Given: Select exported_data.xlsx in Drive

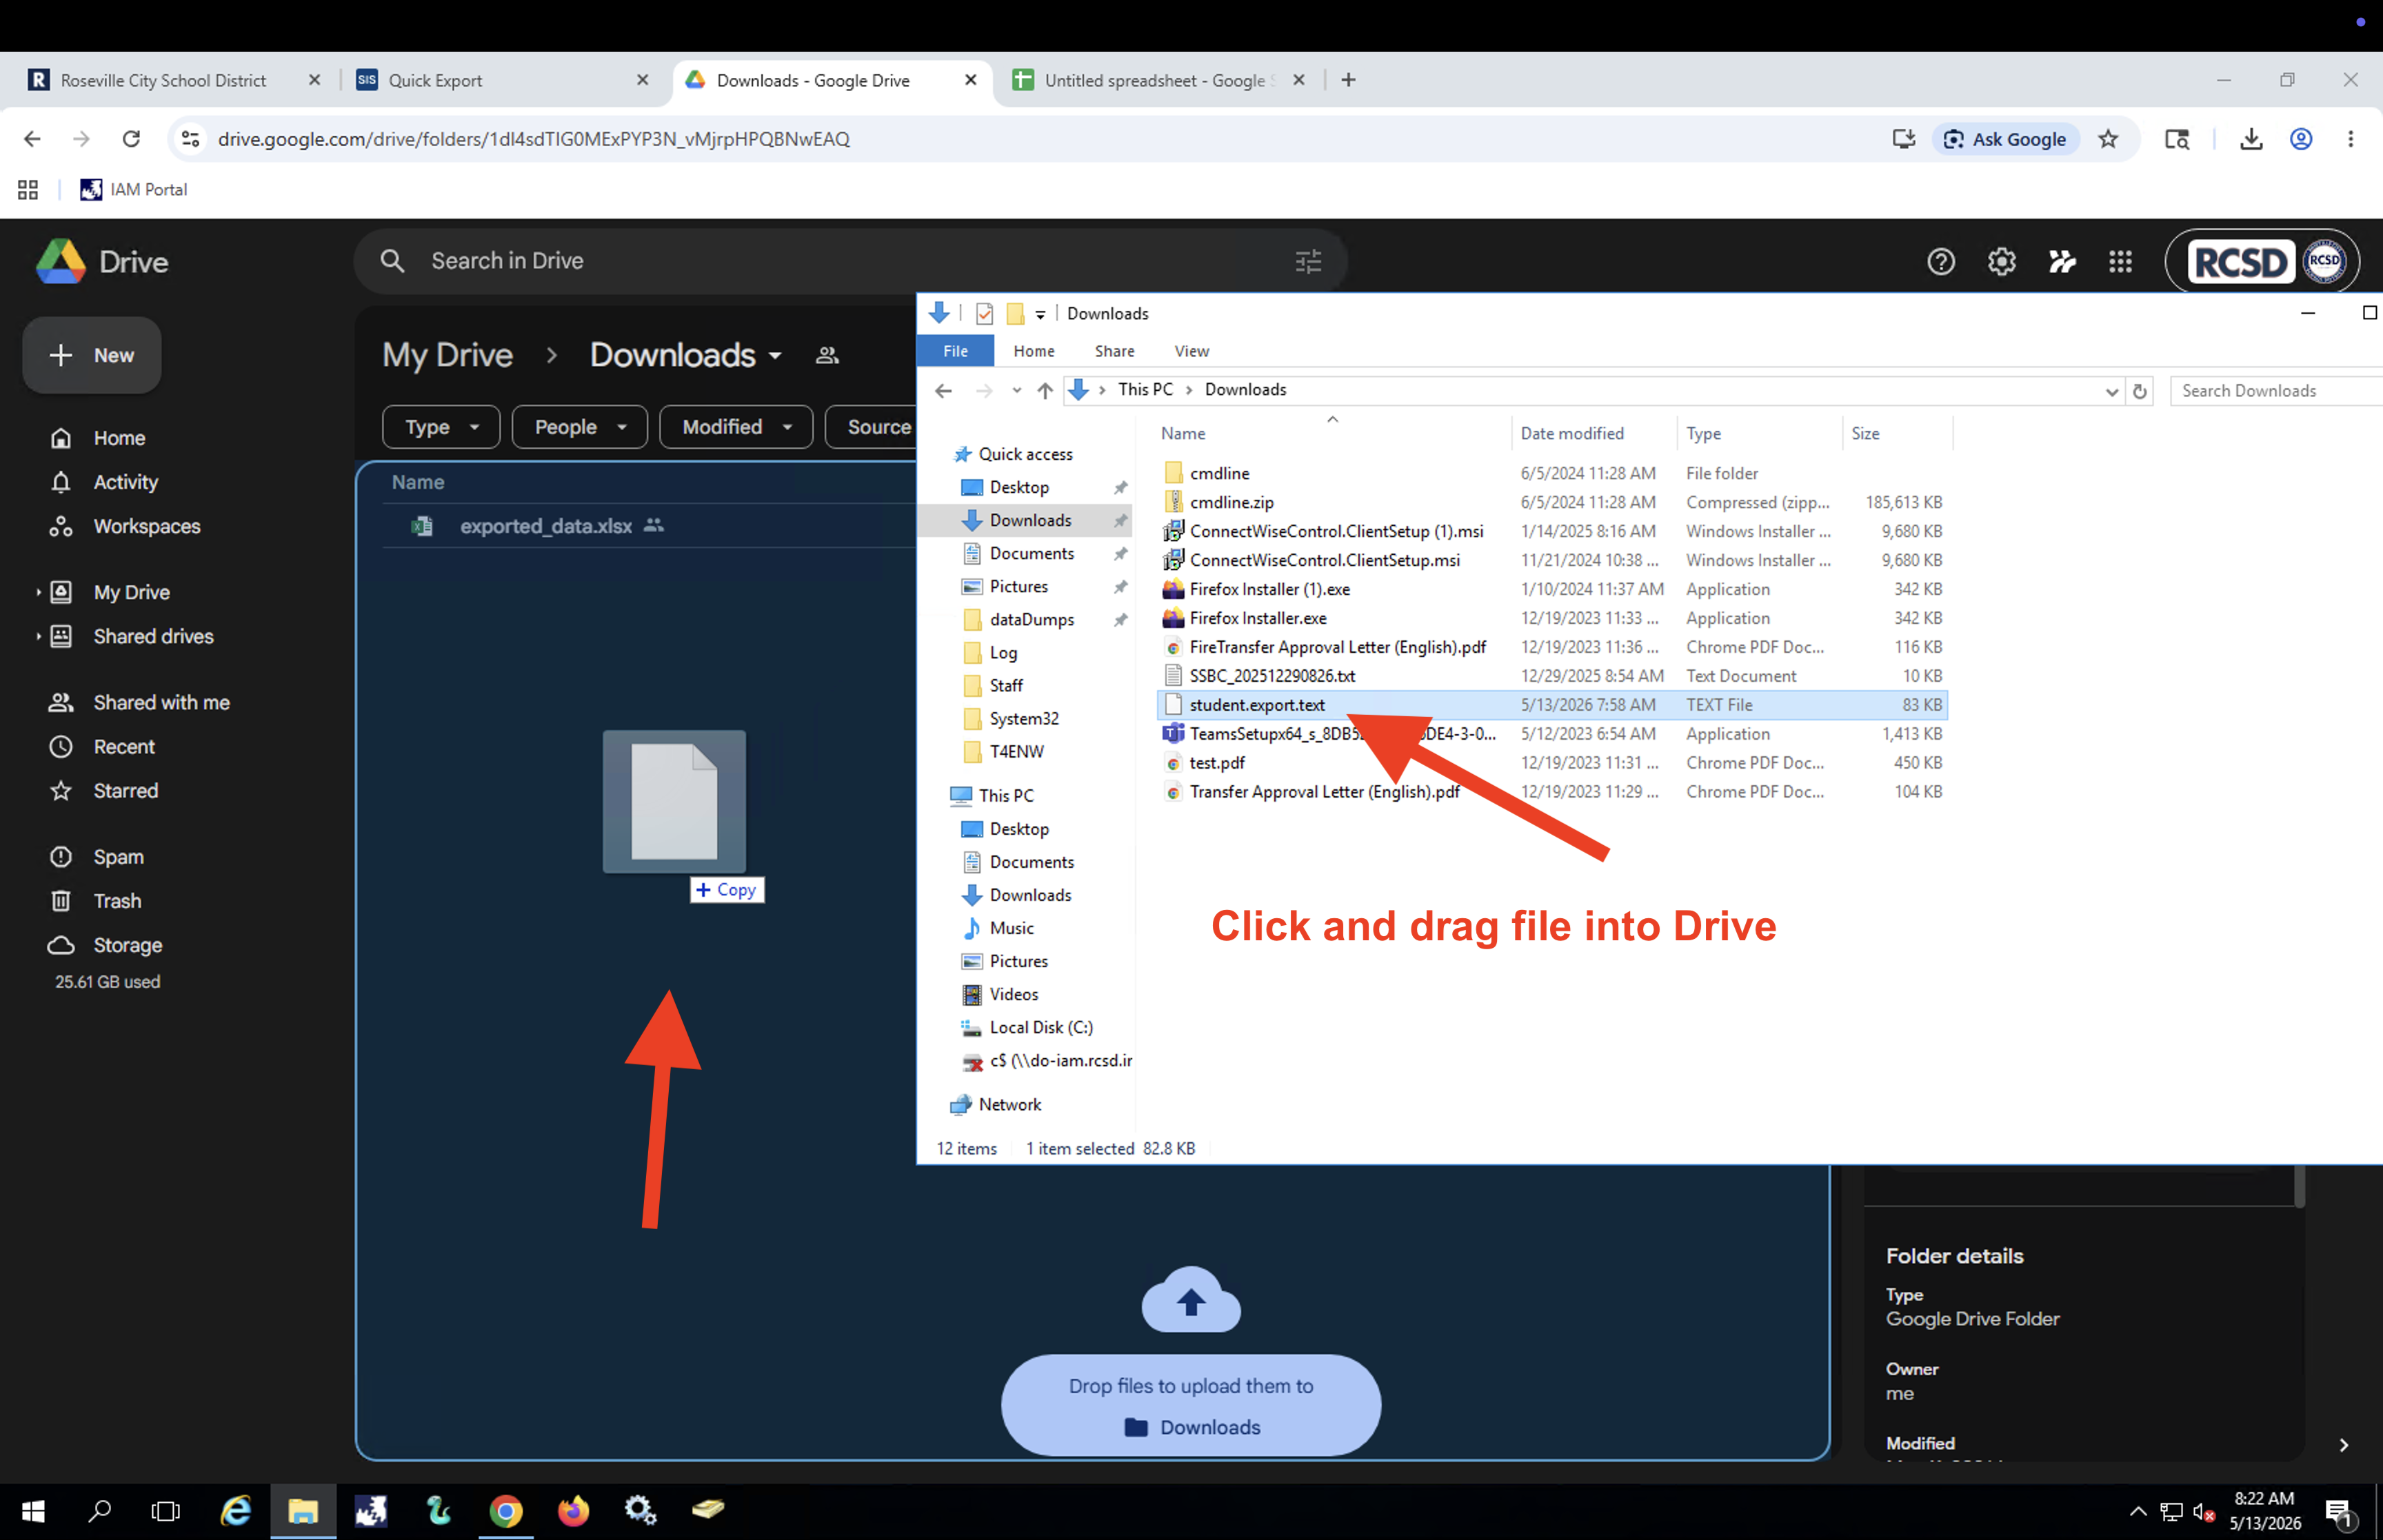Looking at the screenshot, I should point(545,526).
